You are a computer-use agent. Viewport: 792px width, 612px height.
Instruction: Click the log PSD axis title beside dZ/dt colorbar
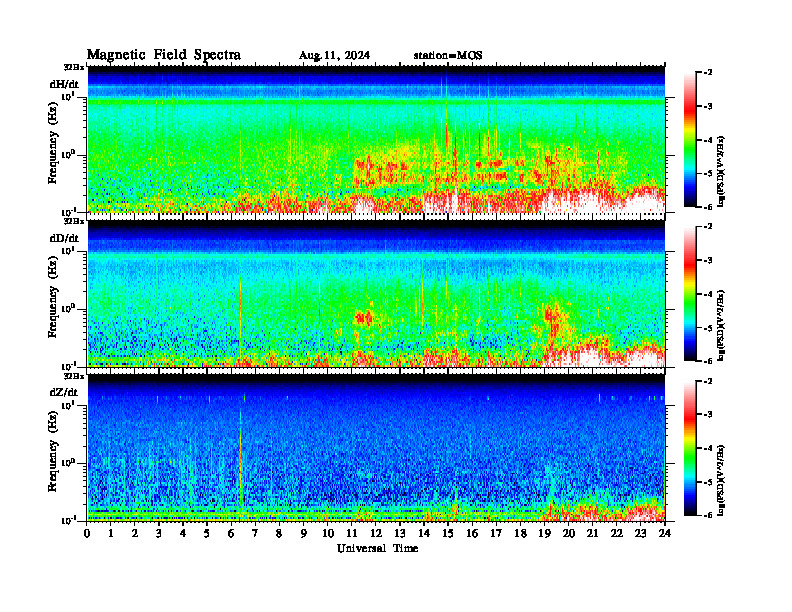[721, 480]
